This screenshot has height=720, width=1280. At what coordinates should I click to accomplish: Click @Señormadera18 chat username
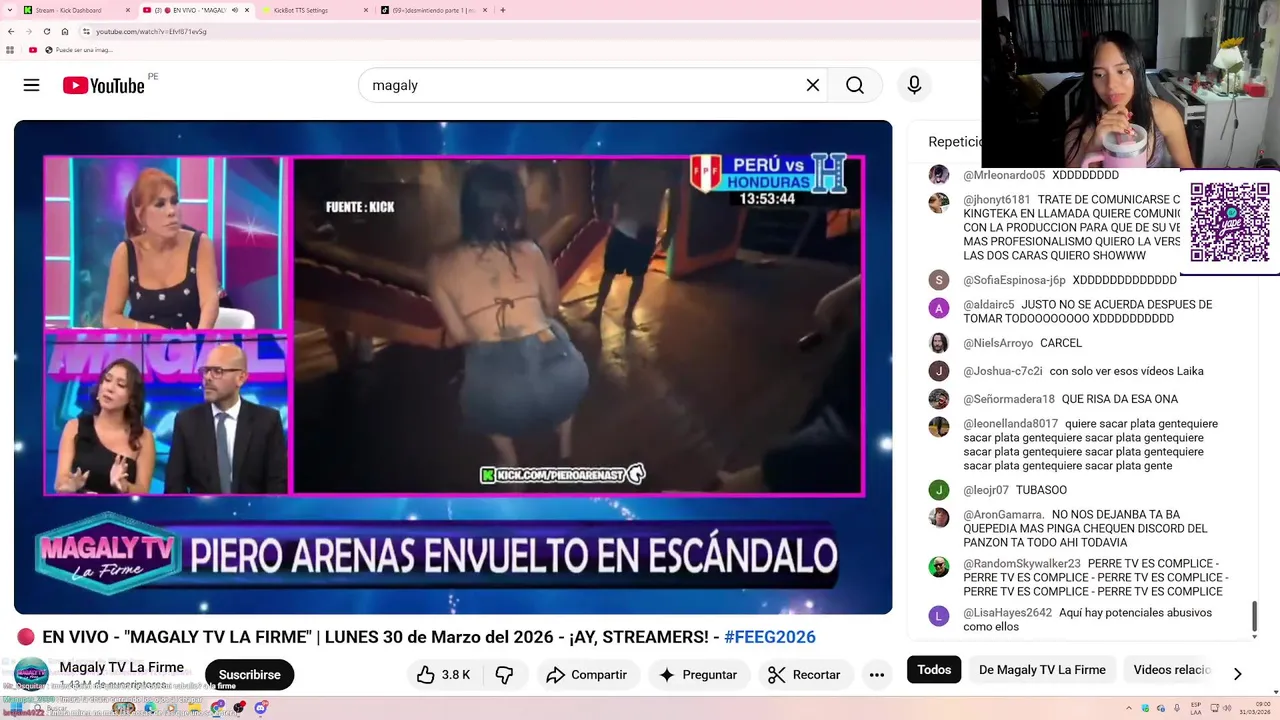1008,399
